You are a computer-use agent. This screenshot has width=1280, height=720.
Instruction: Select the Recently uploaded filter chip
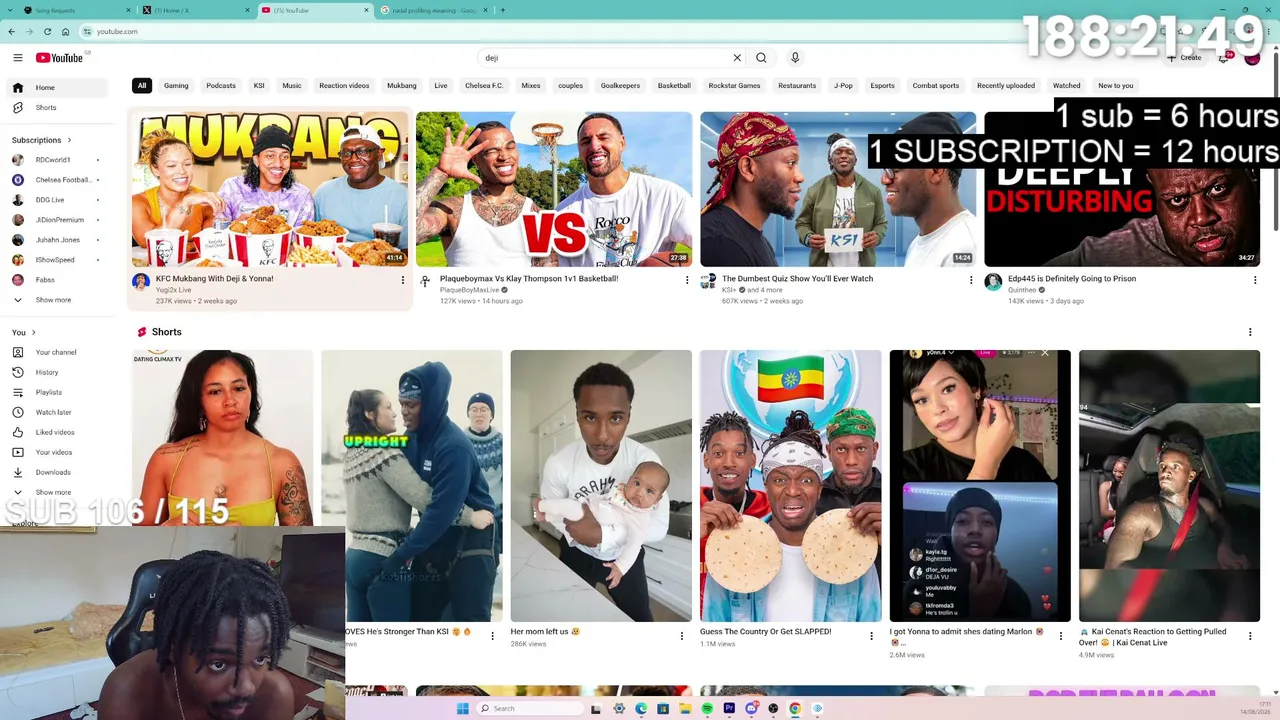1006,86
